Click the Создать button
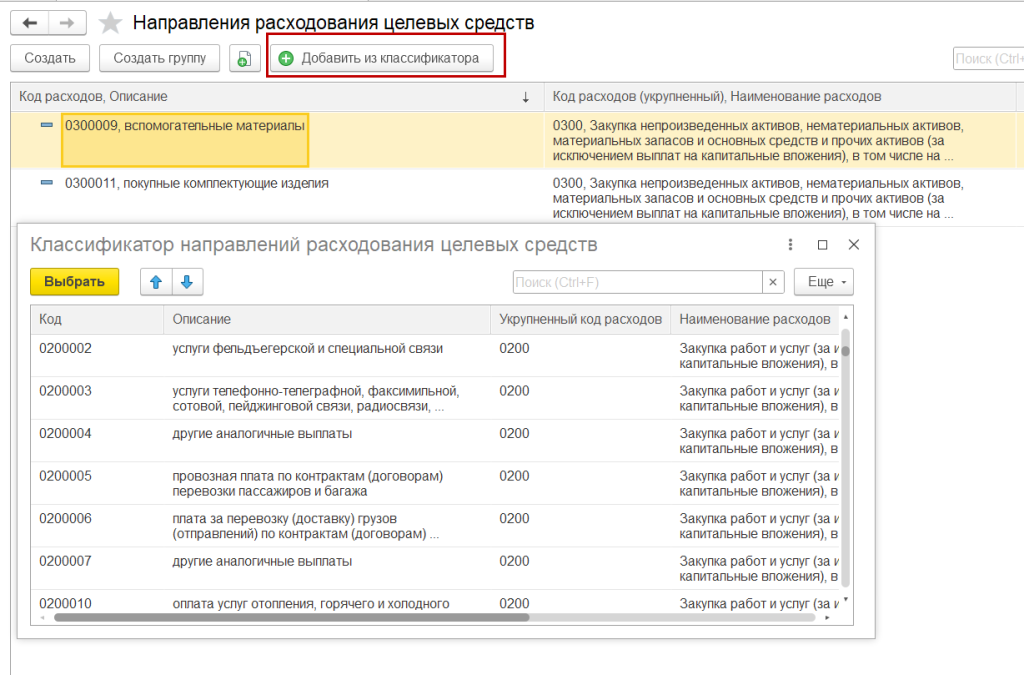 [x=50, y=59]
